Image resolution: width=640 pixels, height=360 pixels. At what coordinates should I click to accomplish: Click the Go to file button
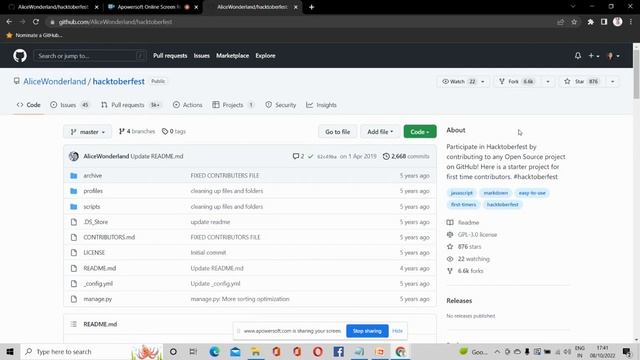click(338, 132)
